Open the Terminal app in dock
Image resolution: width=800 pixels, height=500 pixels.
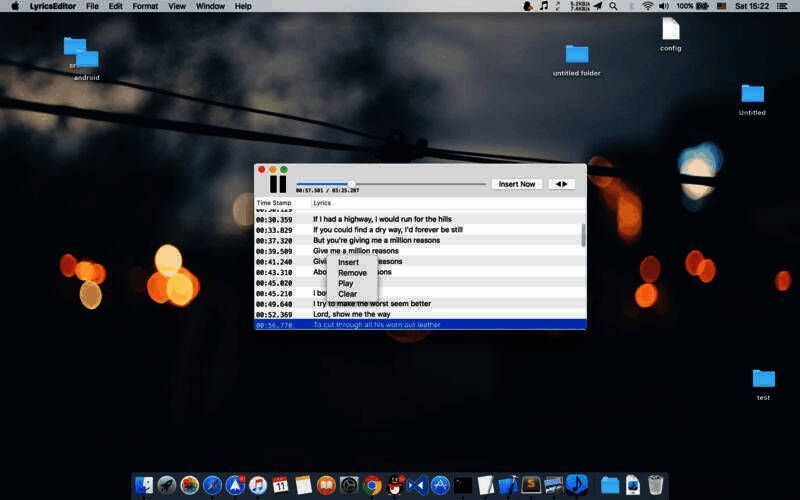[x=462, y=485]
